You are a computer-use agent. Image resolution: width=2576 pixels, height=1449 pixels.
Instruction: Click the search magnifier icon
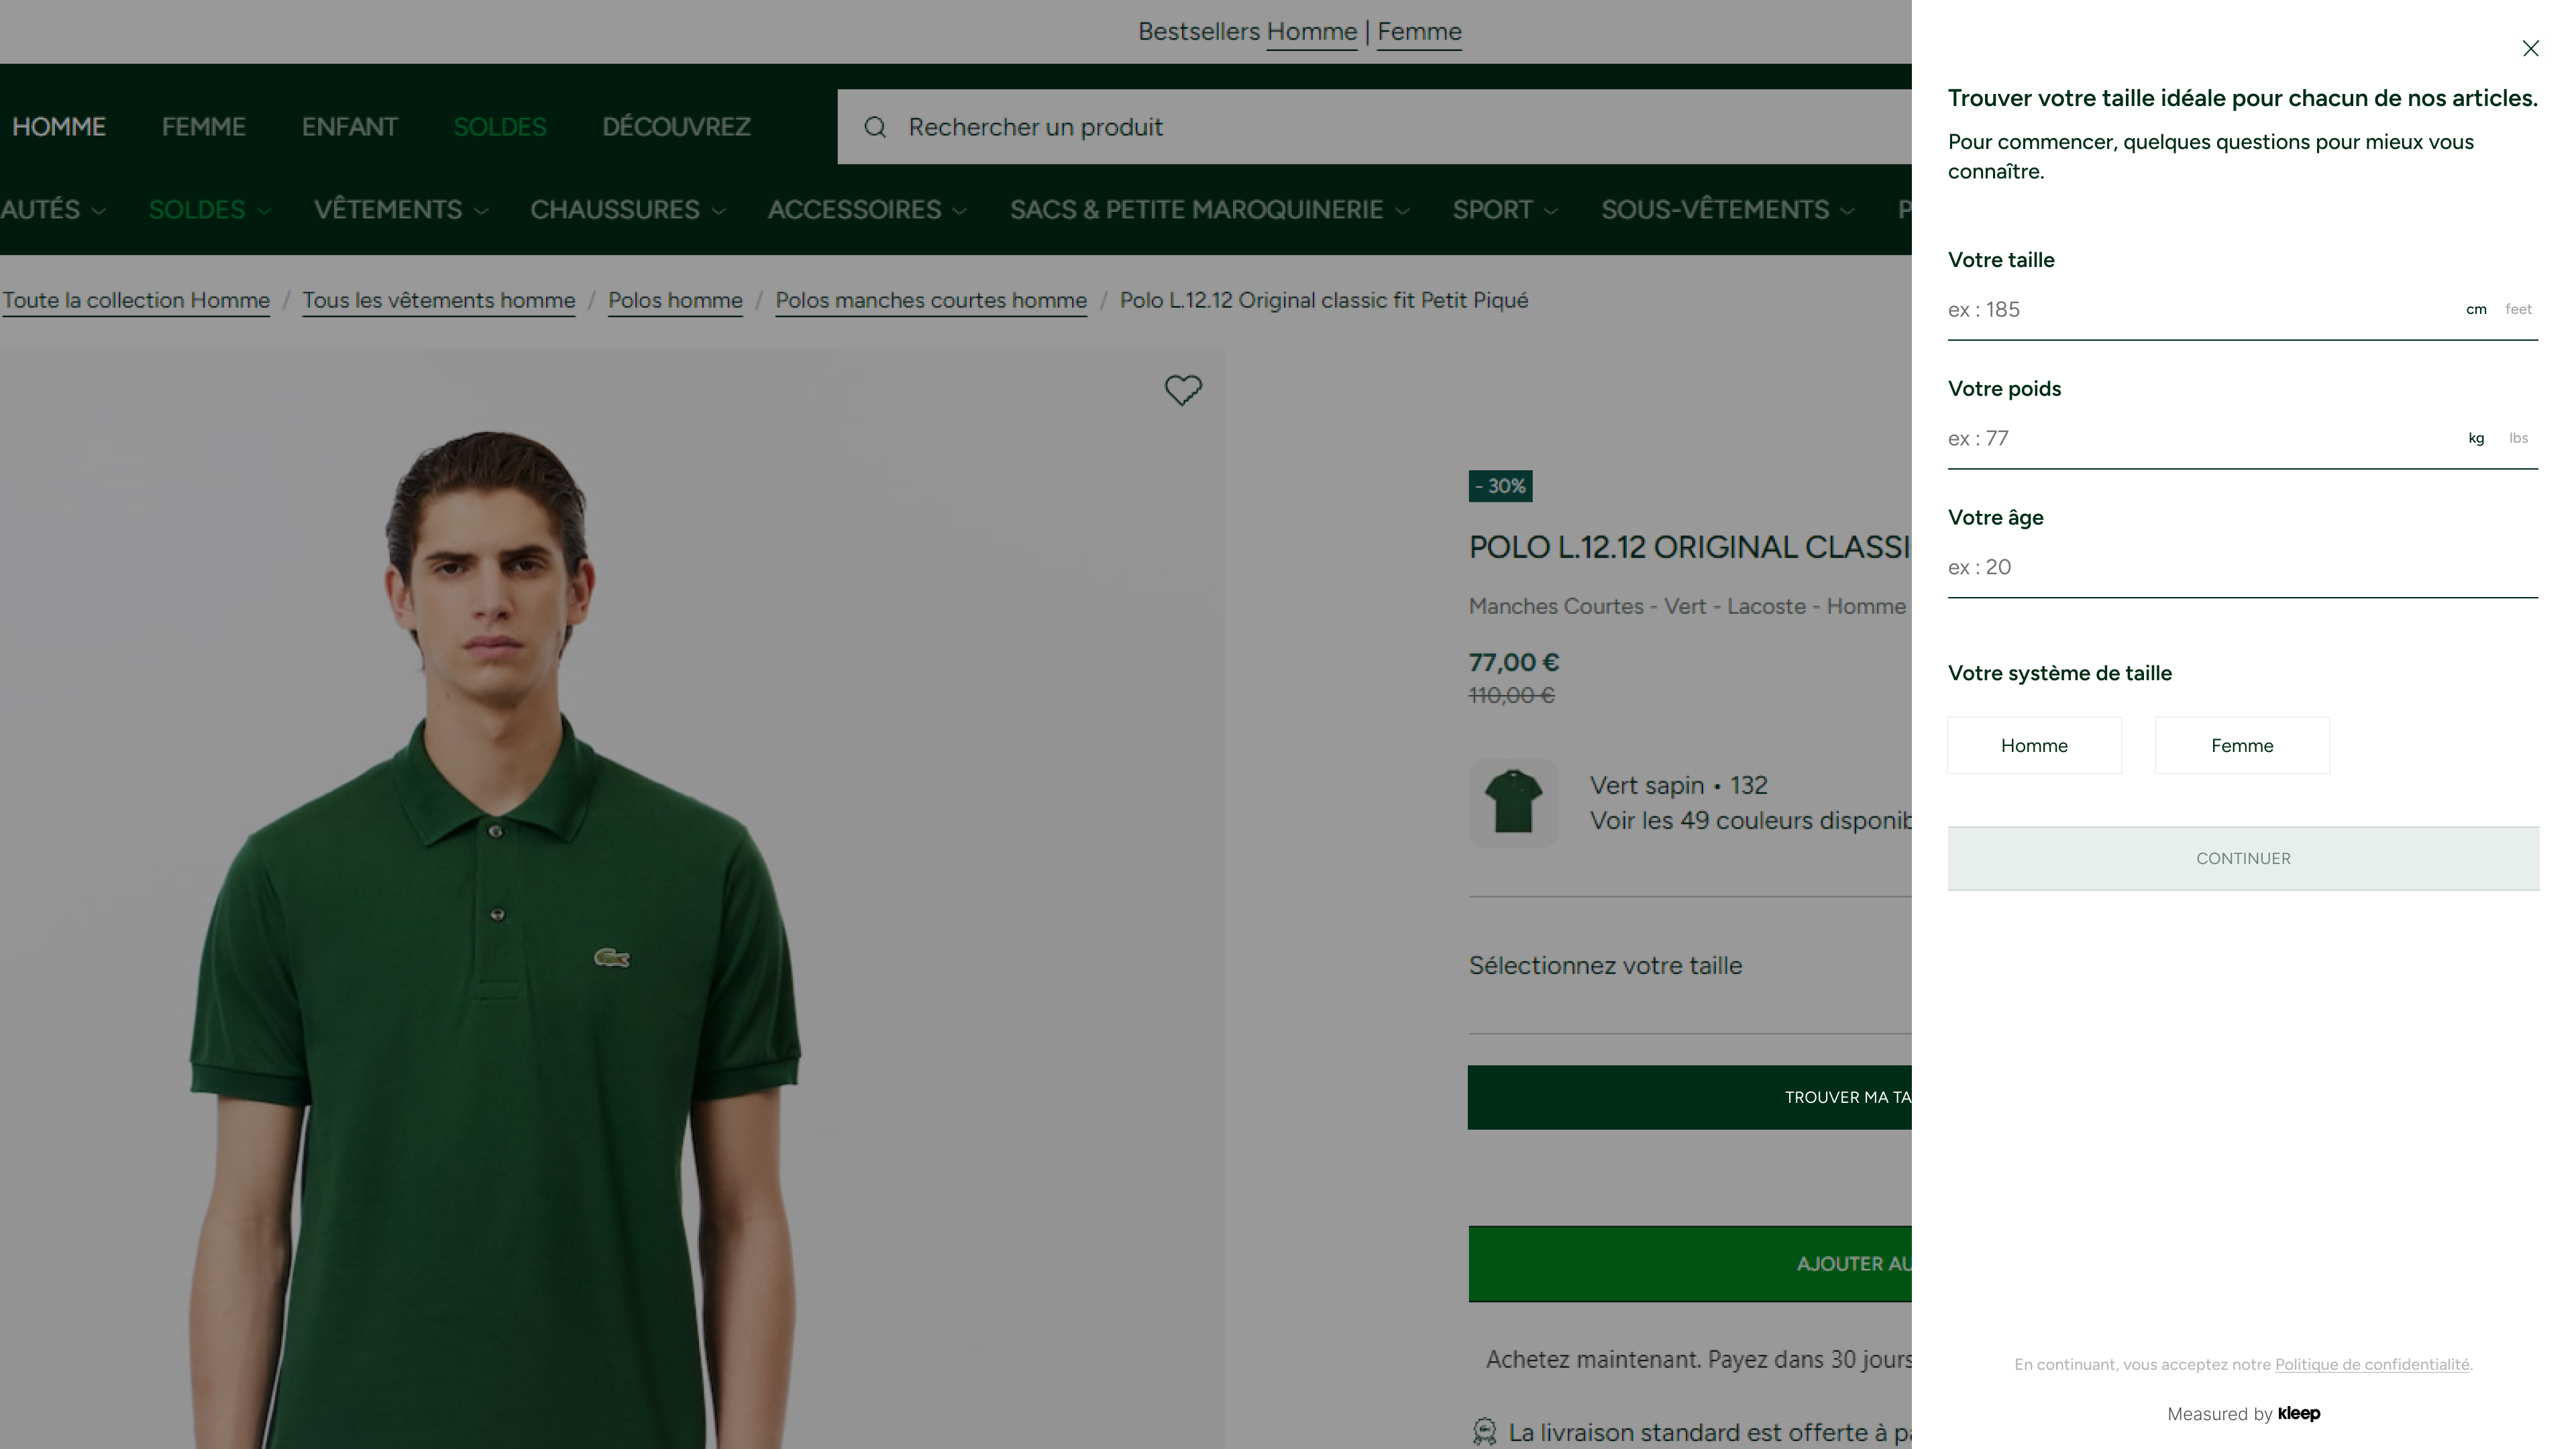coord(875,127)
